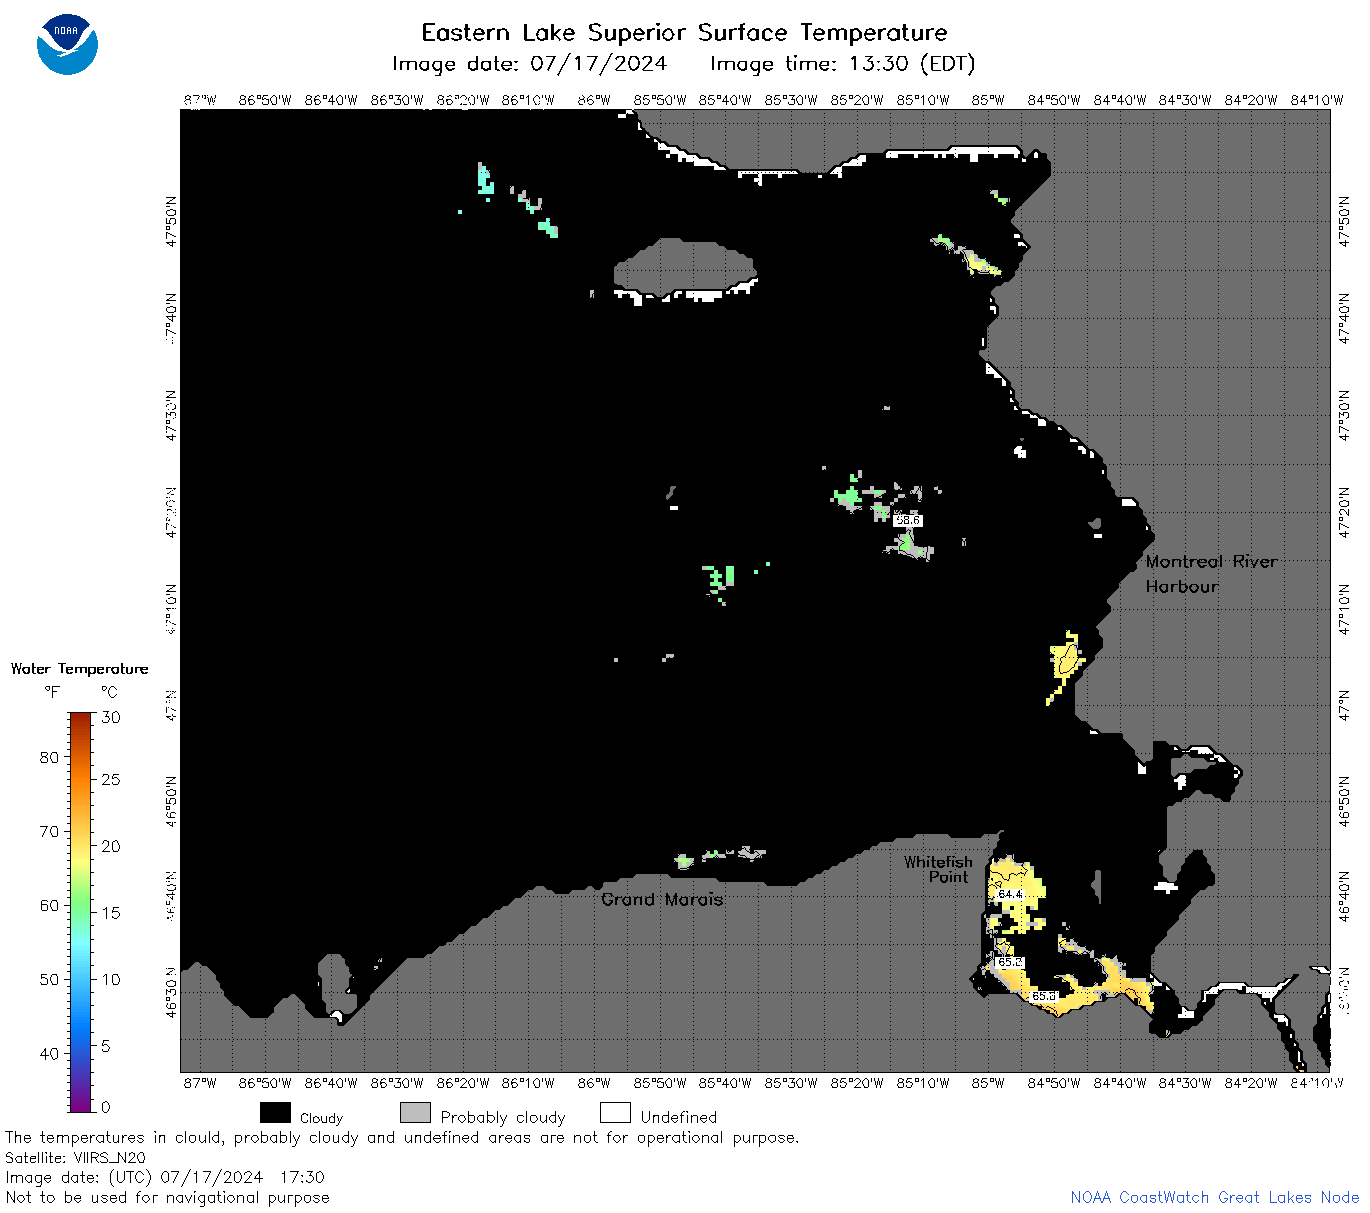Select the "Image date: (UTC) 07/17/2024 17:30" line
Image resolution: width=1370 pixels, height=1213 pixels.
tap(165, 1177)
